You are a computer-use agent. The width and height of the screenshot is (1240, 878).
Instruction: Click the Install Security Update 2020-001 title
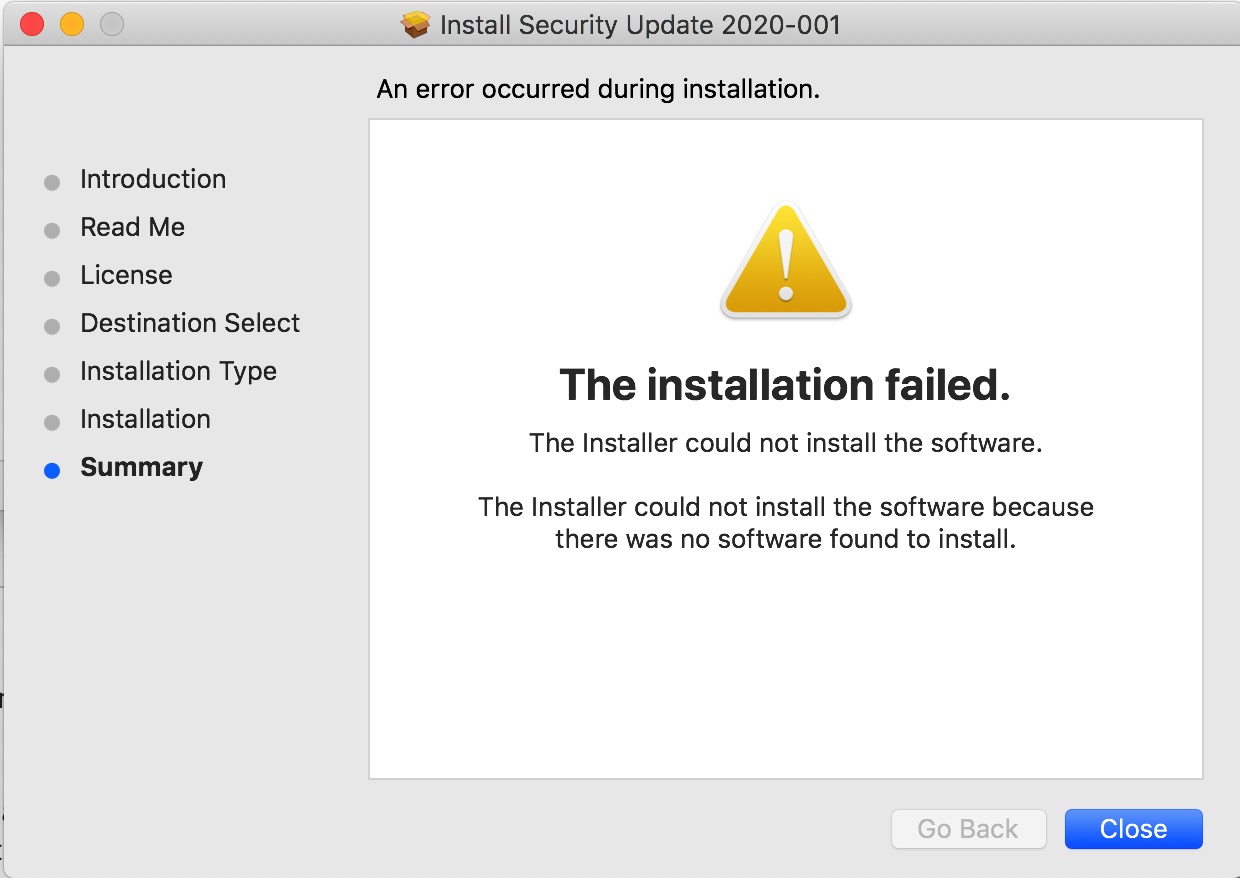640,24
